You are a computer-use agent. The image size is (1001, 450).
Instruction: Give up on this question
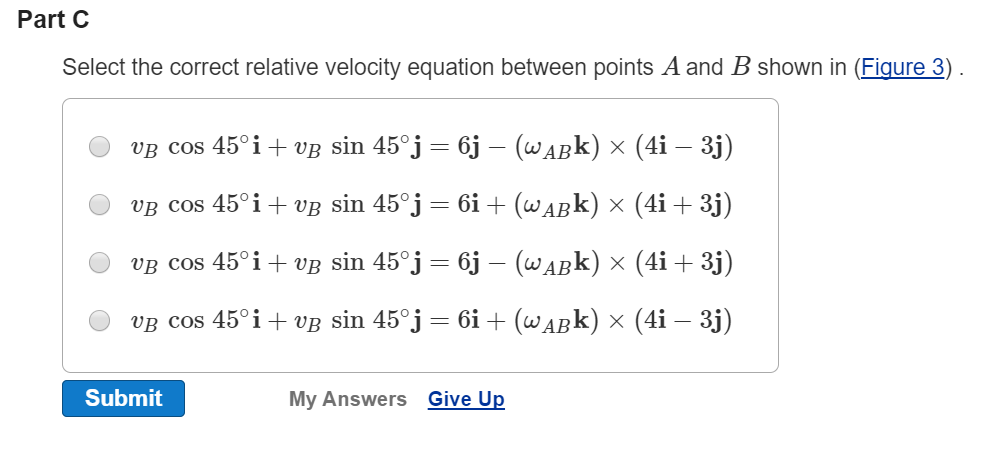click(466, 399)
